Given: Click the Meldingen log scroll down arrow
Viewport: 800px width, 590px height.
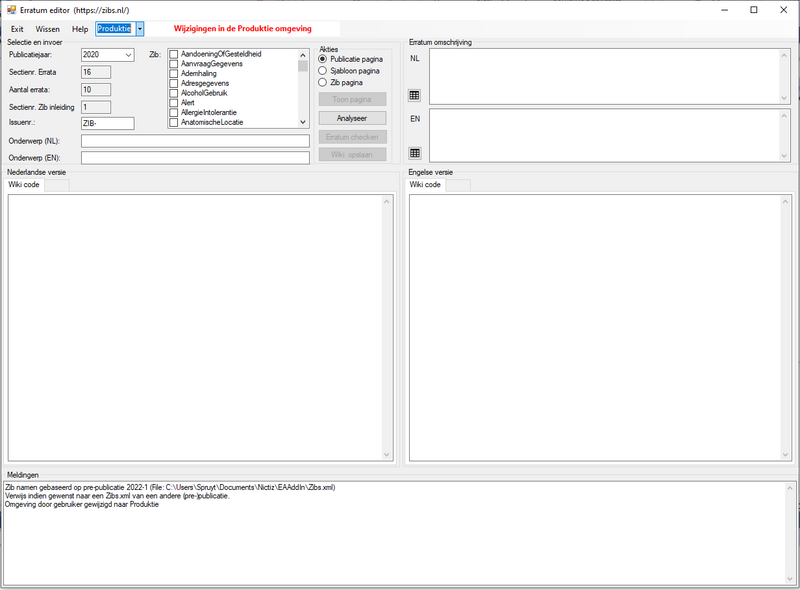Looking at the screenshot, I should pos(790,579).
